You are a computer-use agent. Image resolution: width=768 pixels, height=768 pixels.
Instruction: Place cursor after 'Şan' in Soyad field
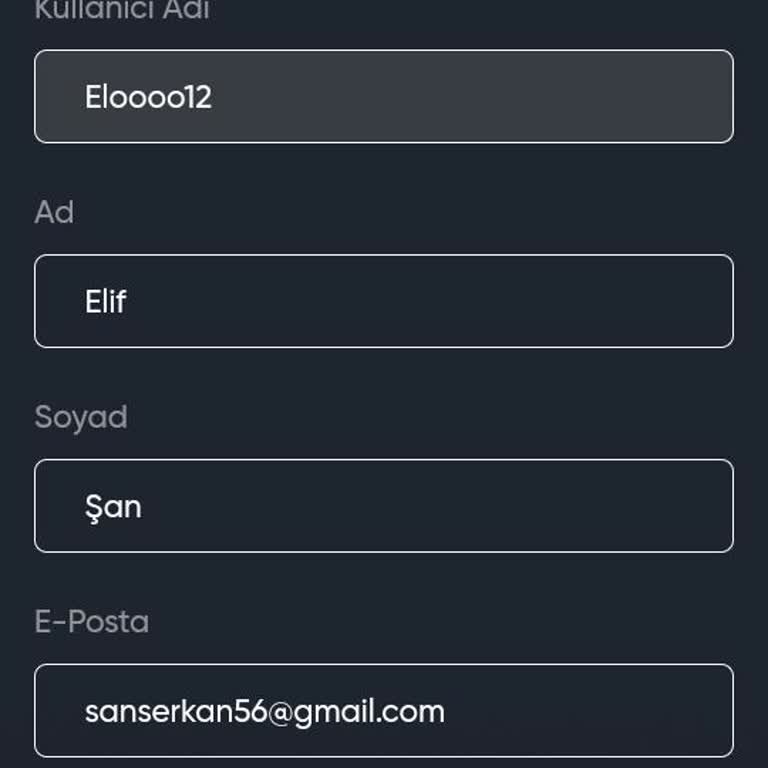(144, 506)
